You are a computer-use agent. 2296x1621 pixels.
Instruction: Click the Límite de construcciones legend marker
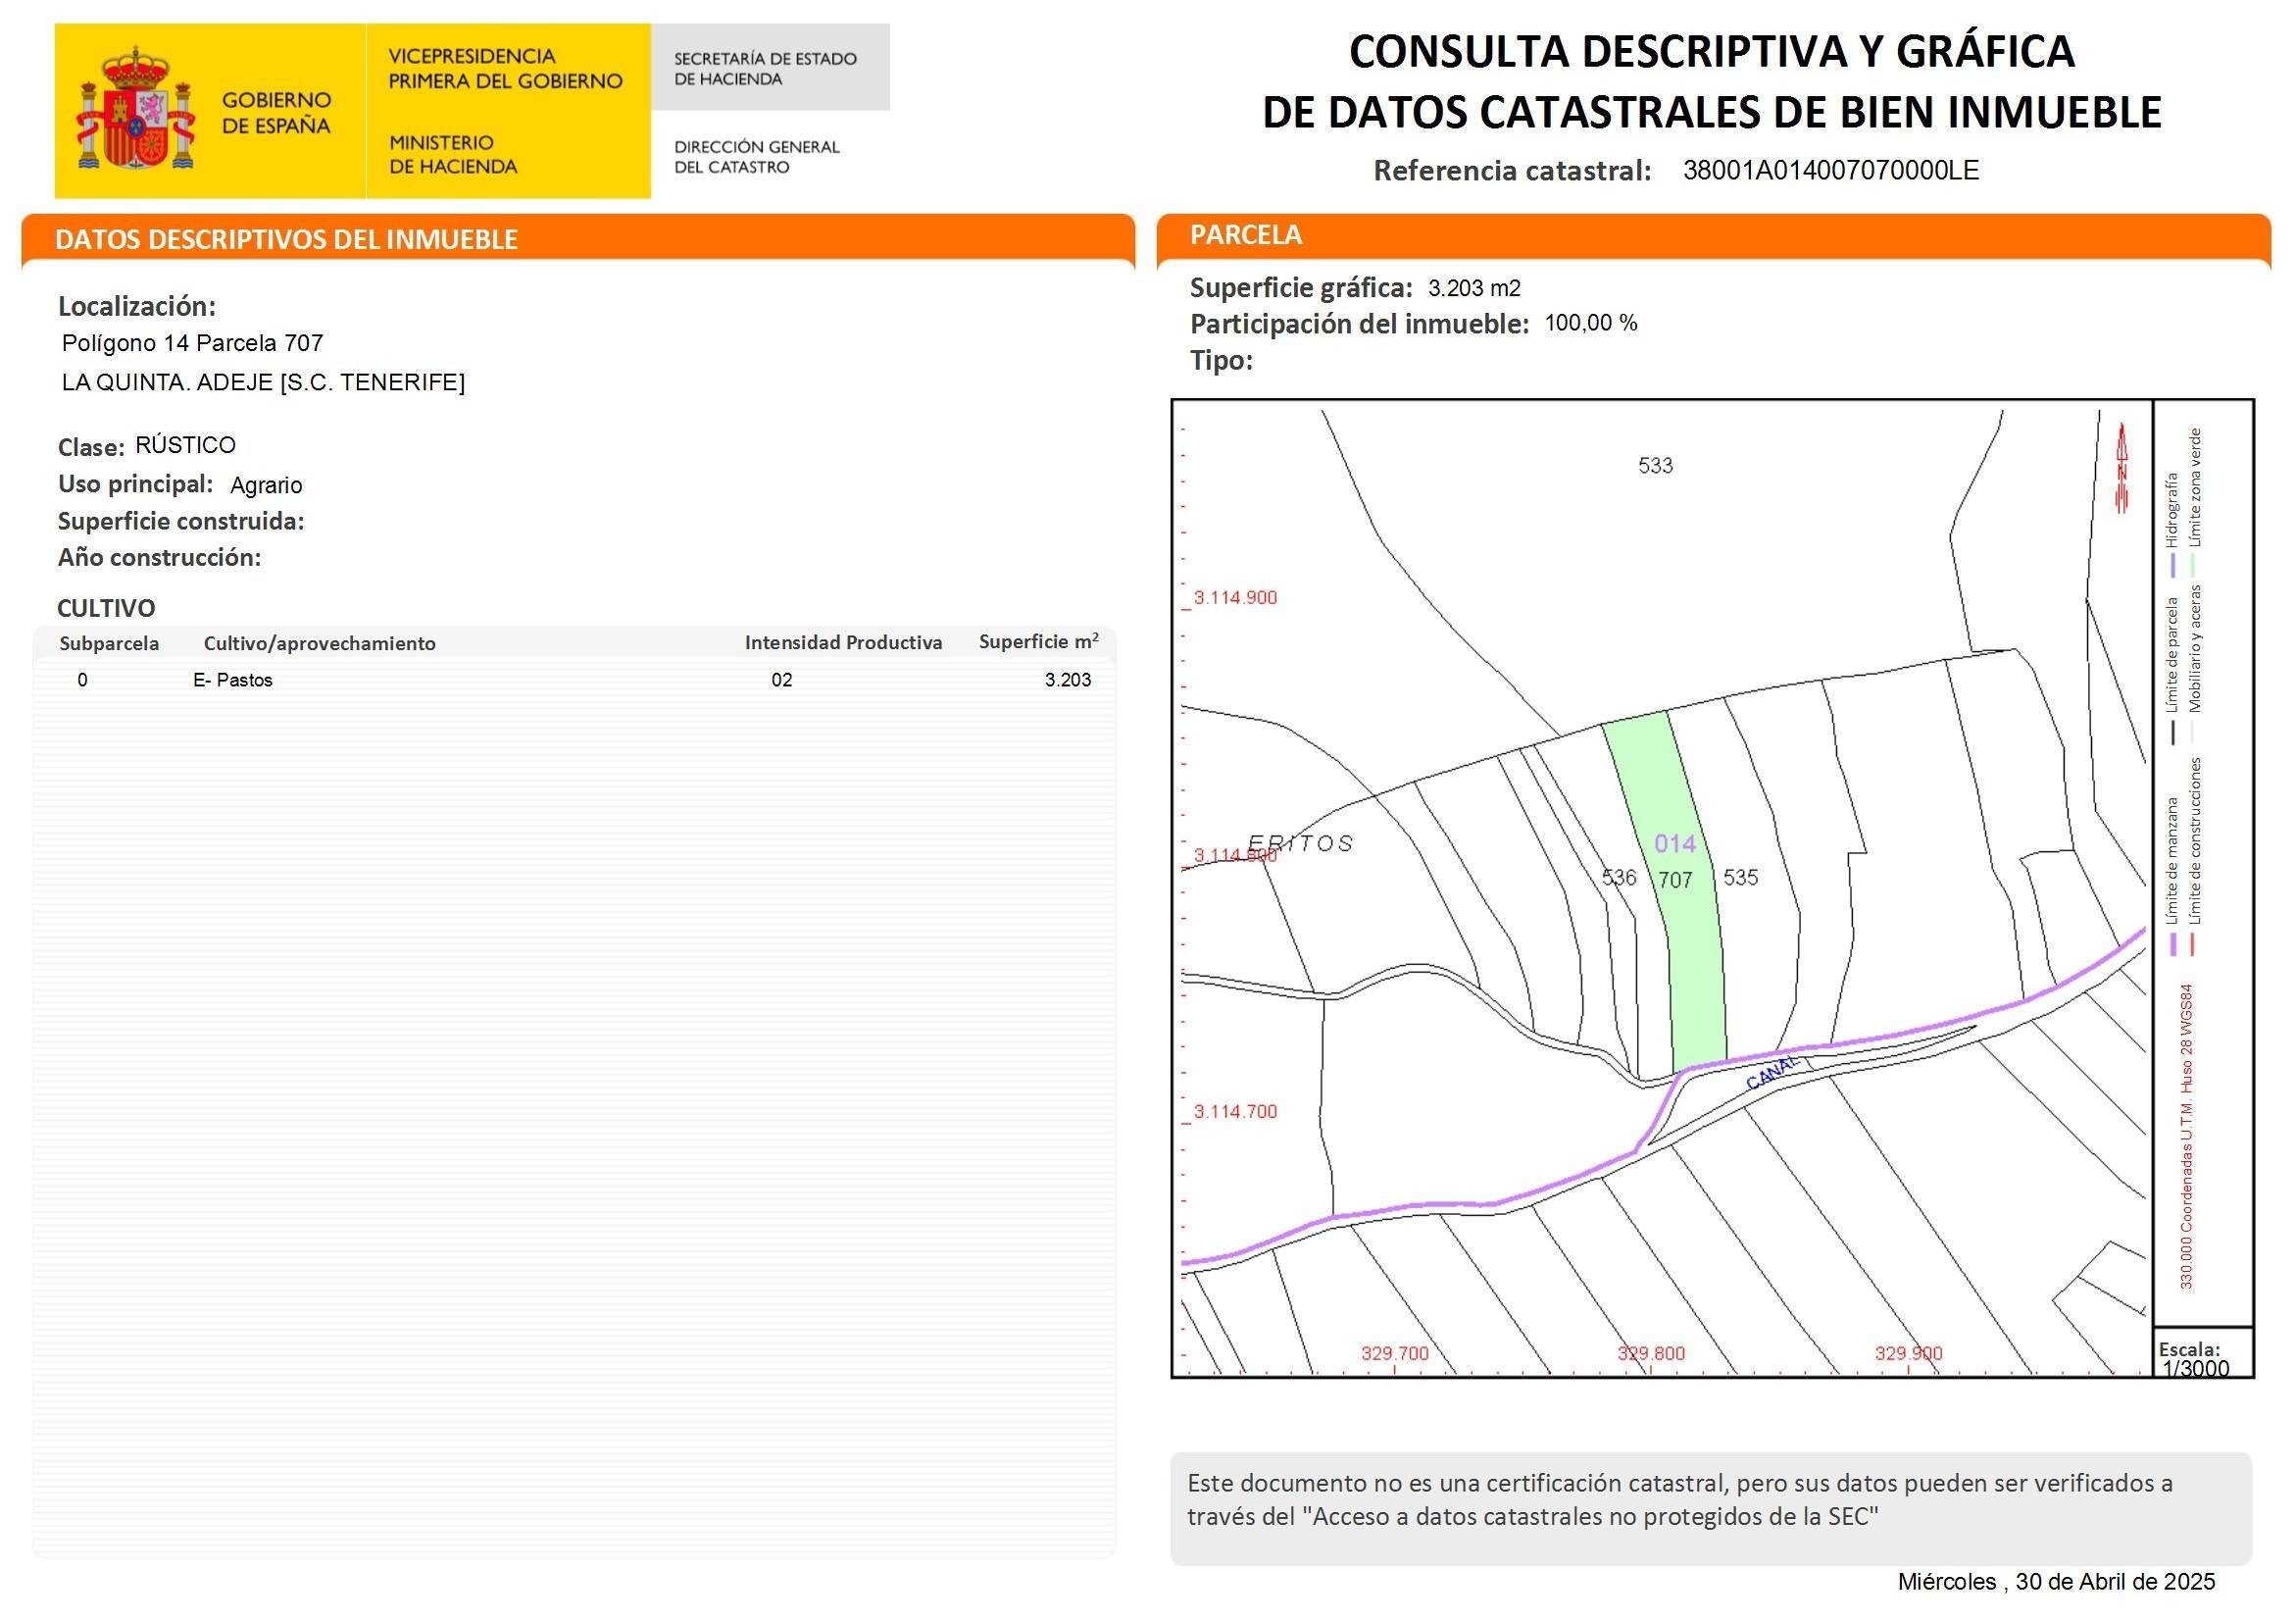click(x=2193, y=946)
